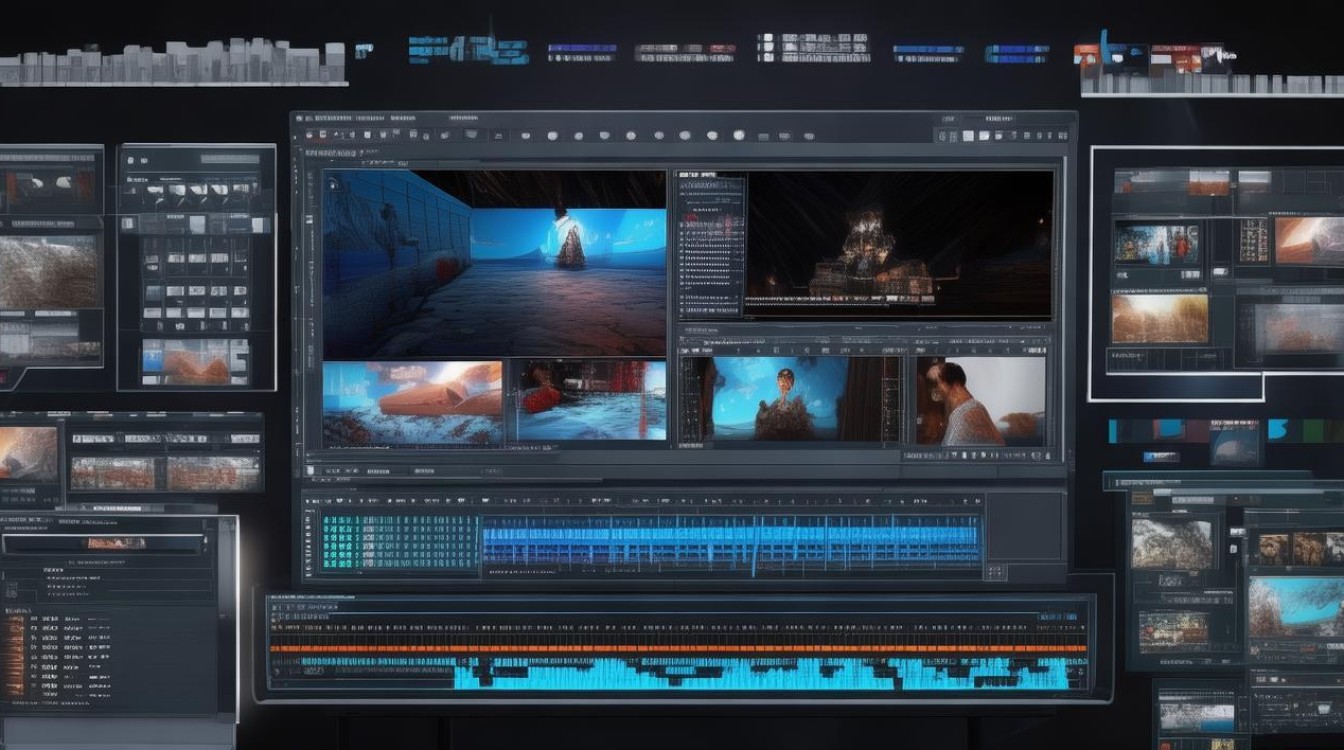Viewport: 1344px width, 750px height.
Task: Click the grid icon at right end of blue waveform timeline
Action: [x=994, y=572]
